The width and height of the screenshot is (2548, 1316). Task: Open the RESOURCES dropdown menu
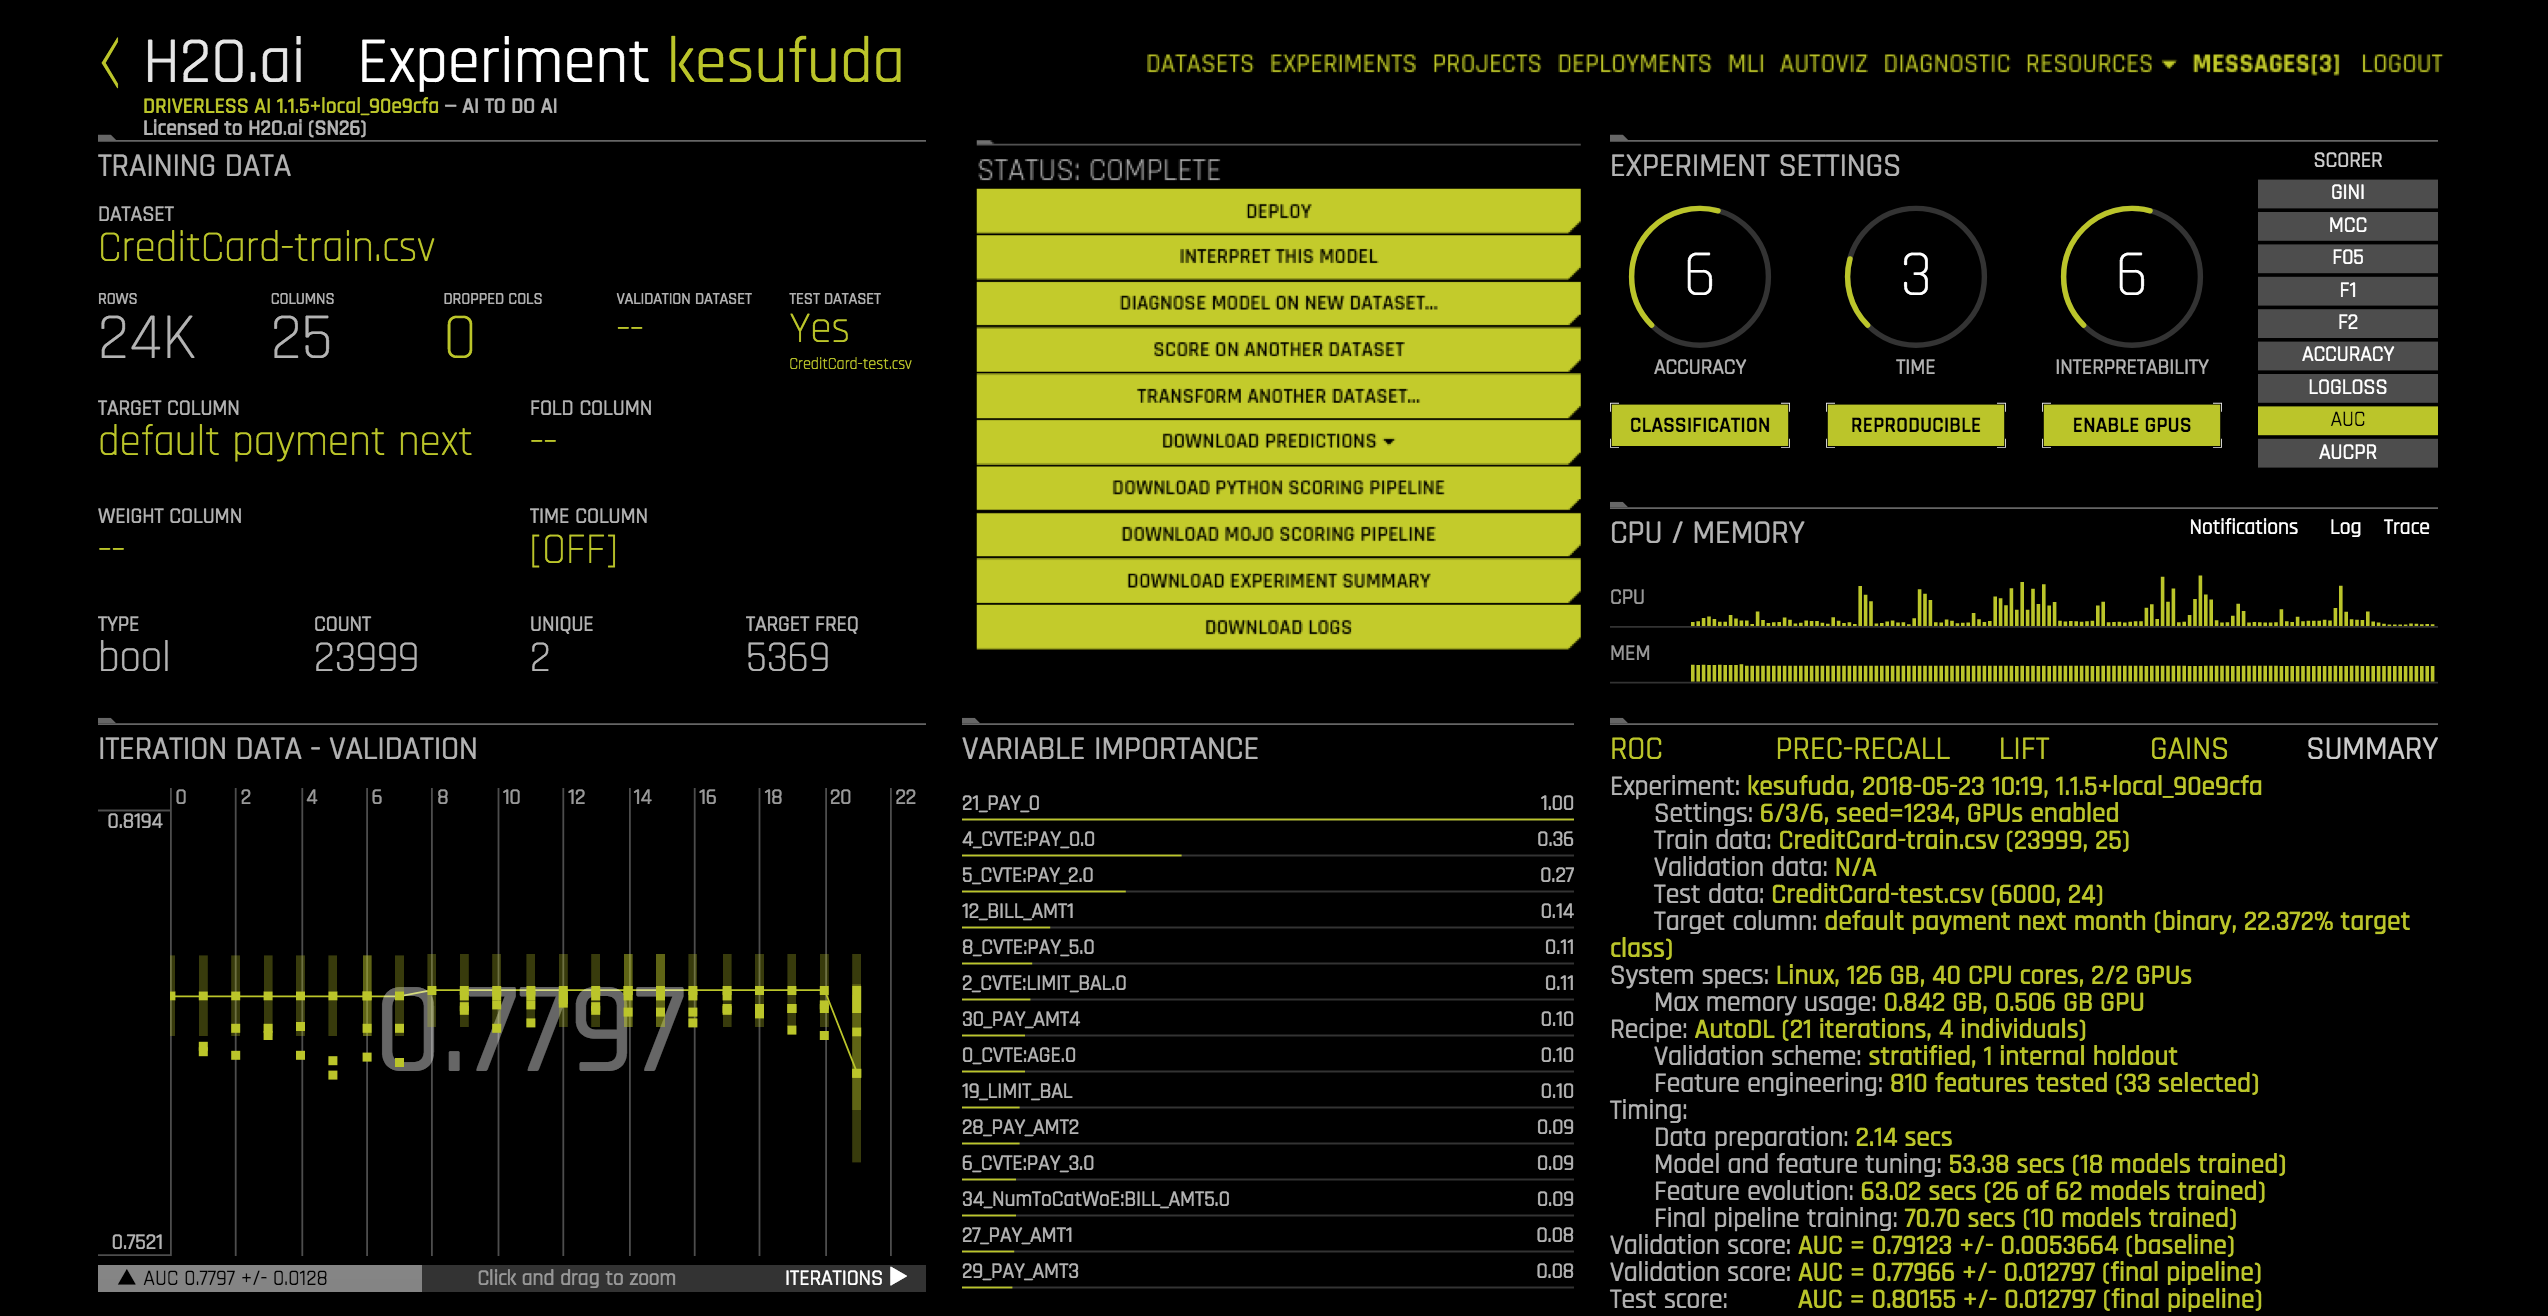point(2100,64)
